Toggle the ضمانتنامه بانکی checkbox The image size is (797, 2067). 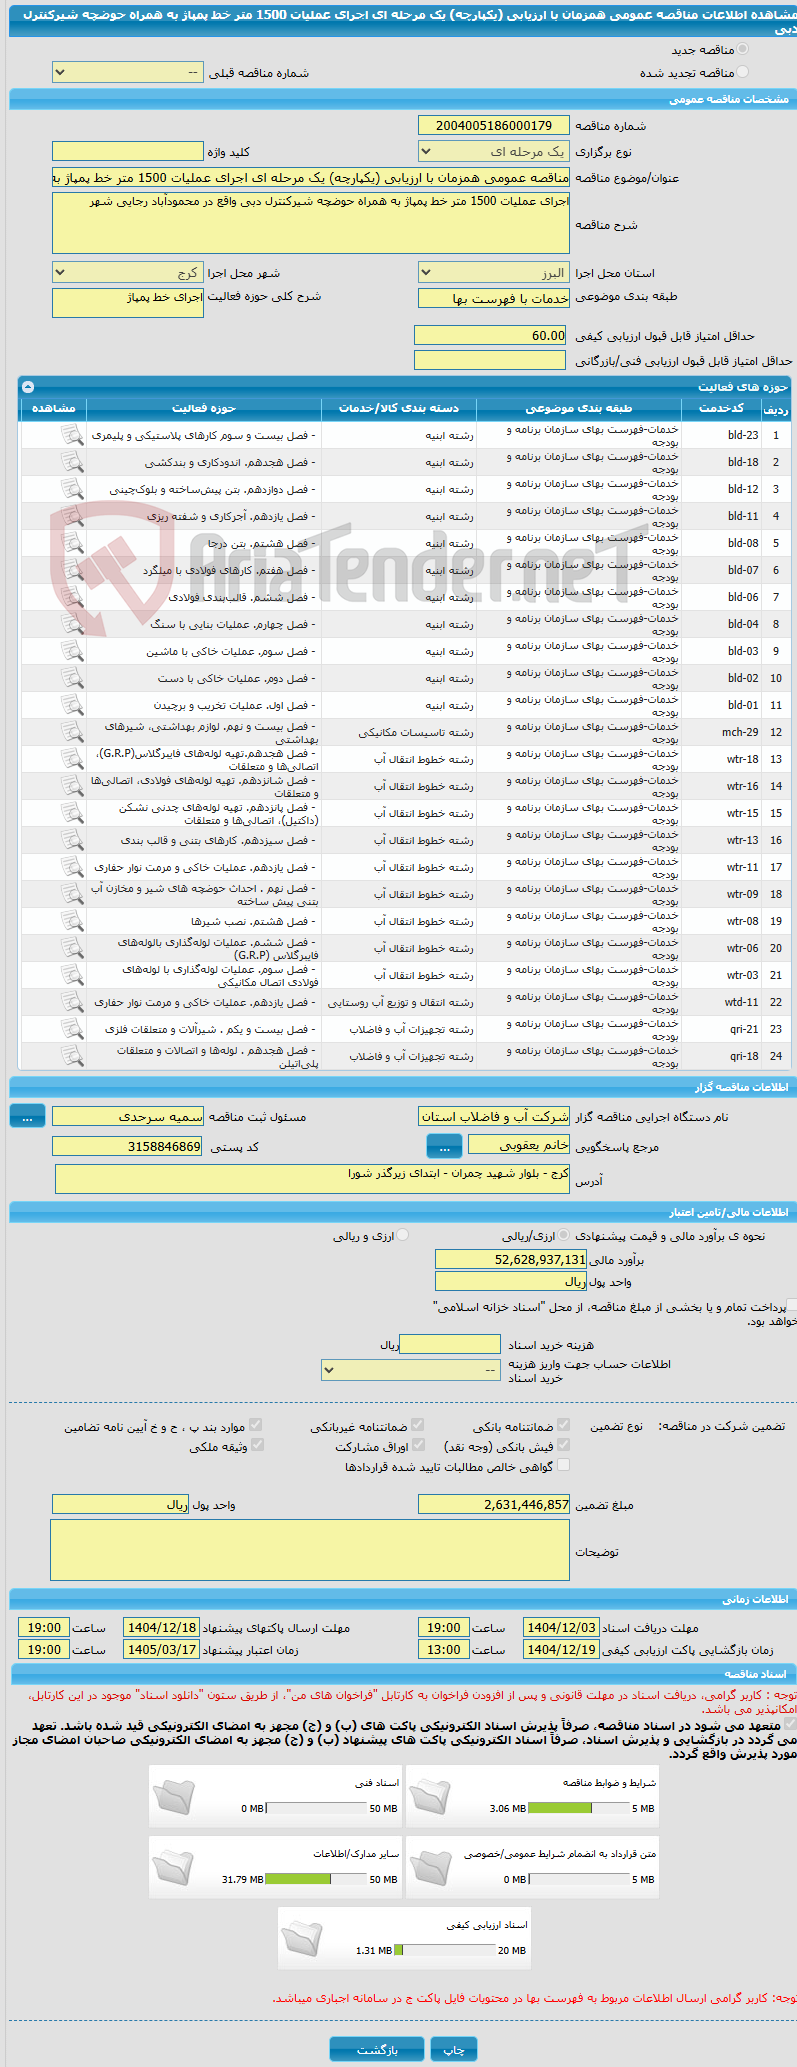coord(563,1424)
